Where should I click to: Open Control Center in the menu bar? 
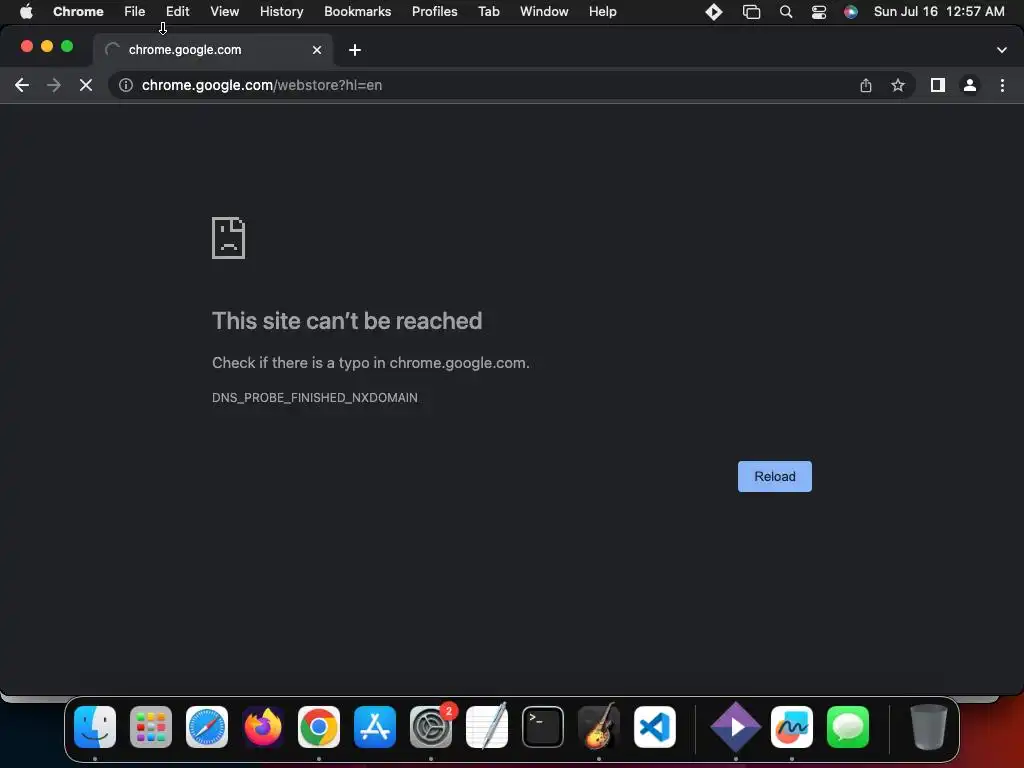pos(818,12)
